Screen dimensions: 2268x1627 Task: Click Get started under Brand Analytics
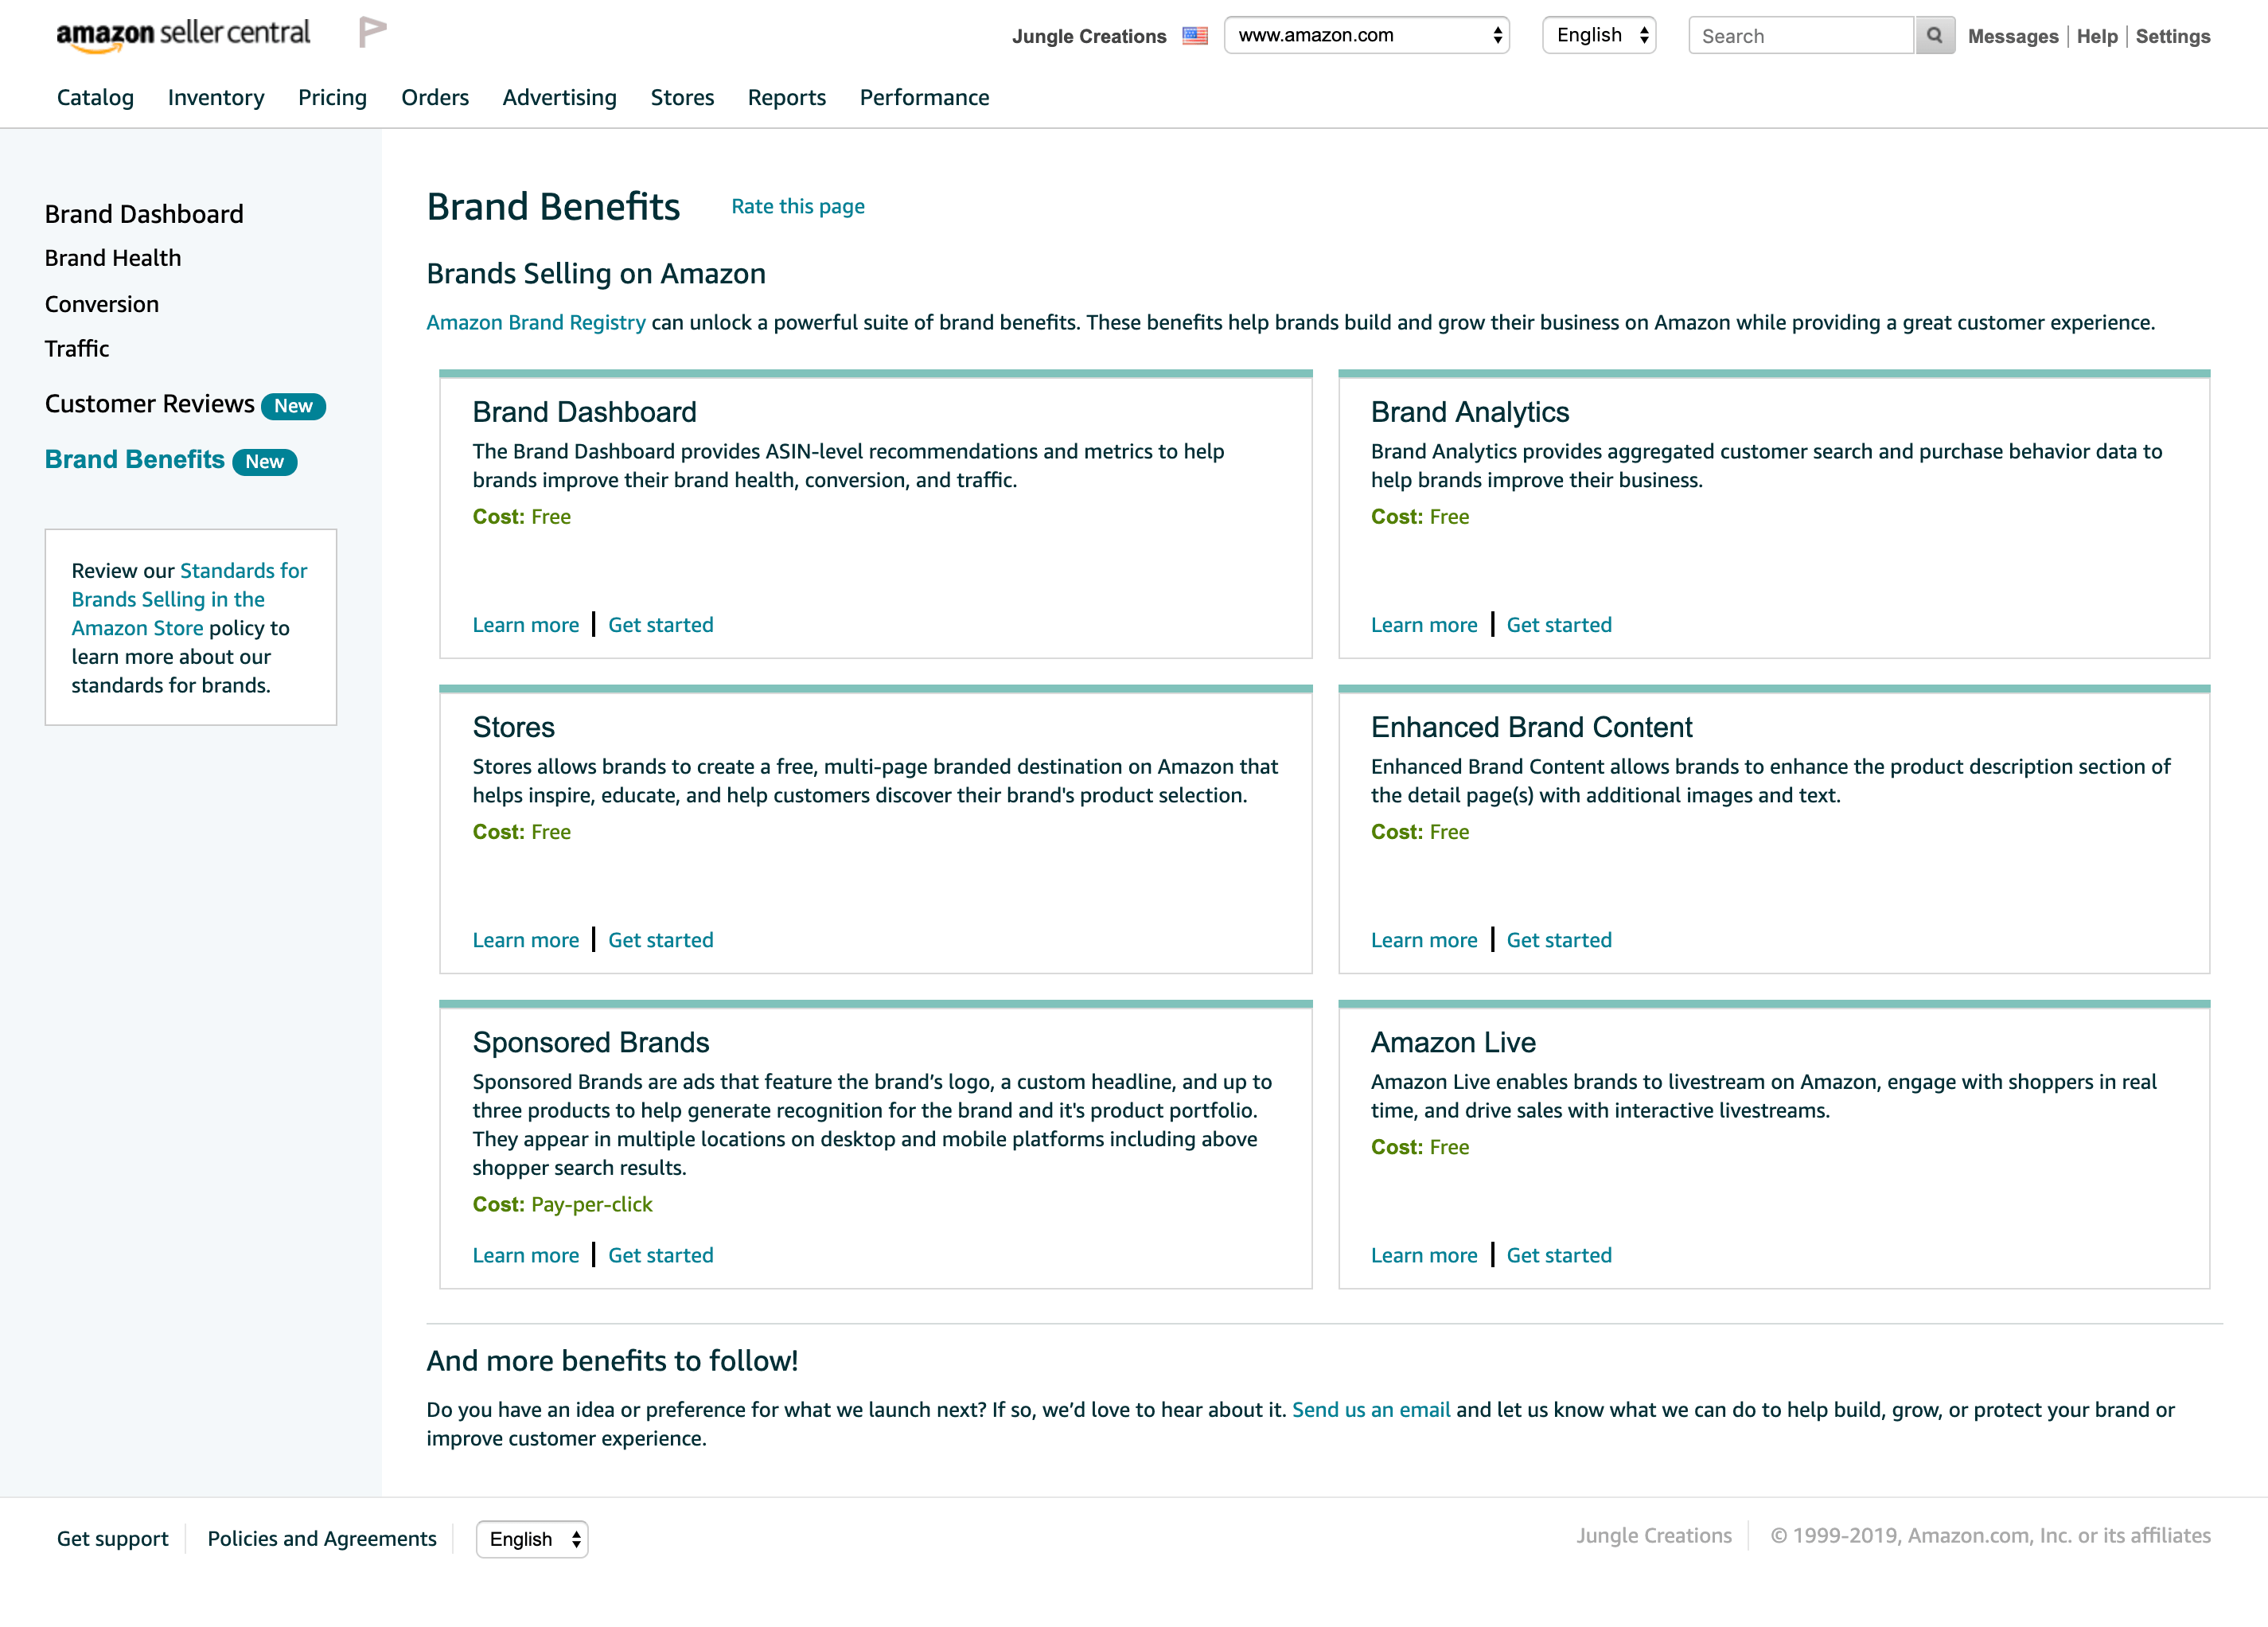click(x=1558, y=625)
